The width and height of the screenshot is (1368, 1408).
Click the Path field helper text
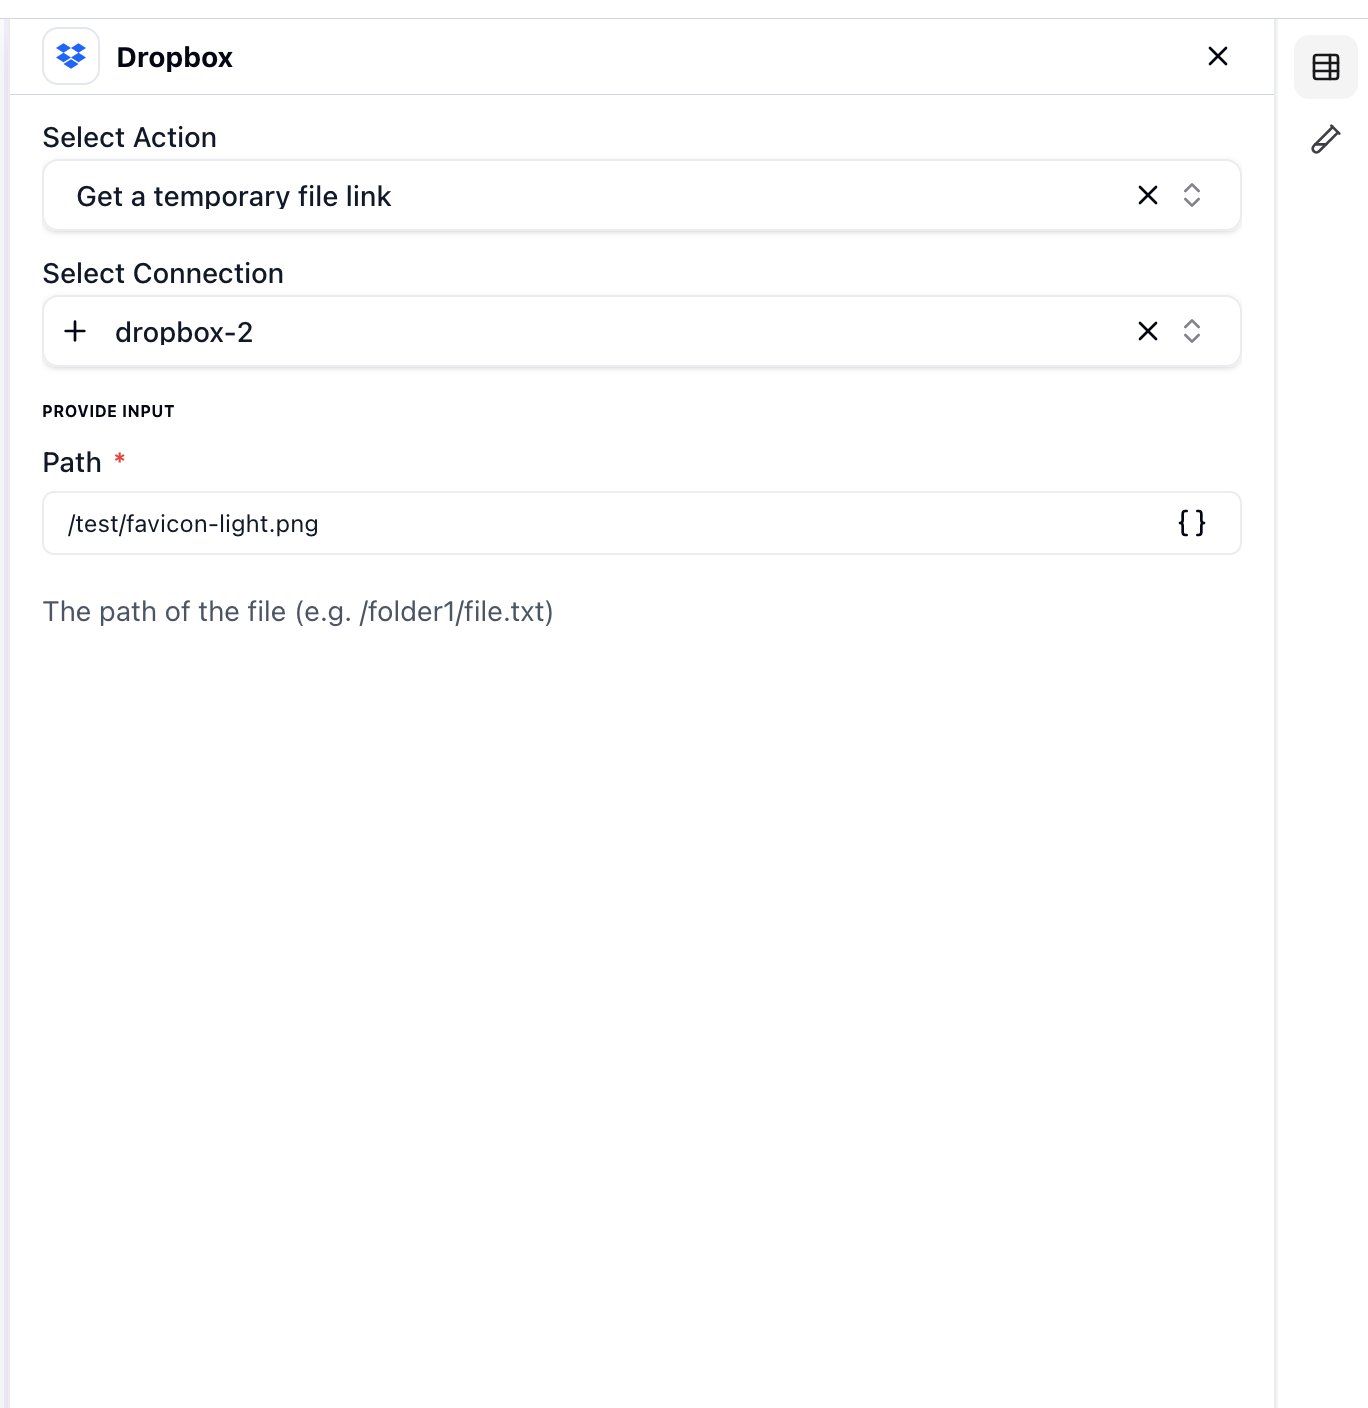tap(298, 611)
